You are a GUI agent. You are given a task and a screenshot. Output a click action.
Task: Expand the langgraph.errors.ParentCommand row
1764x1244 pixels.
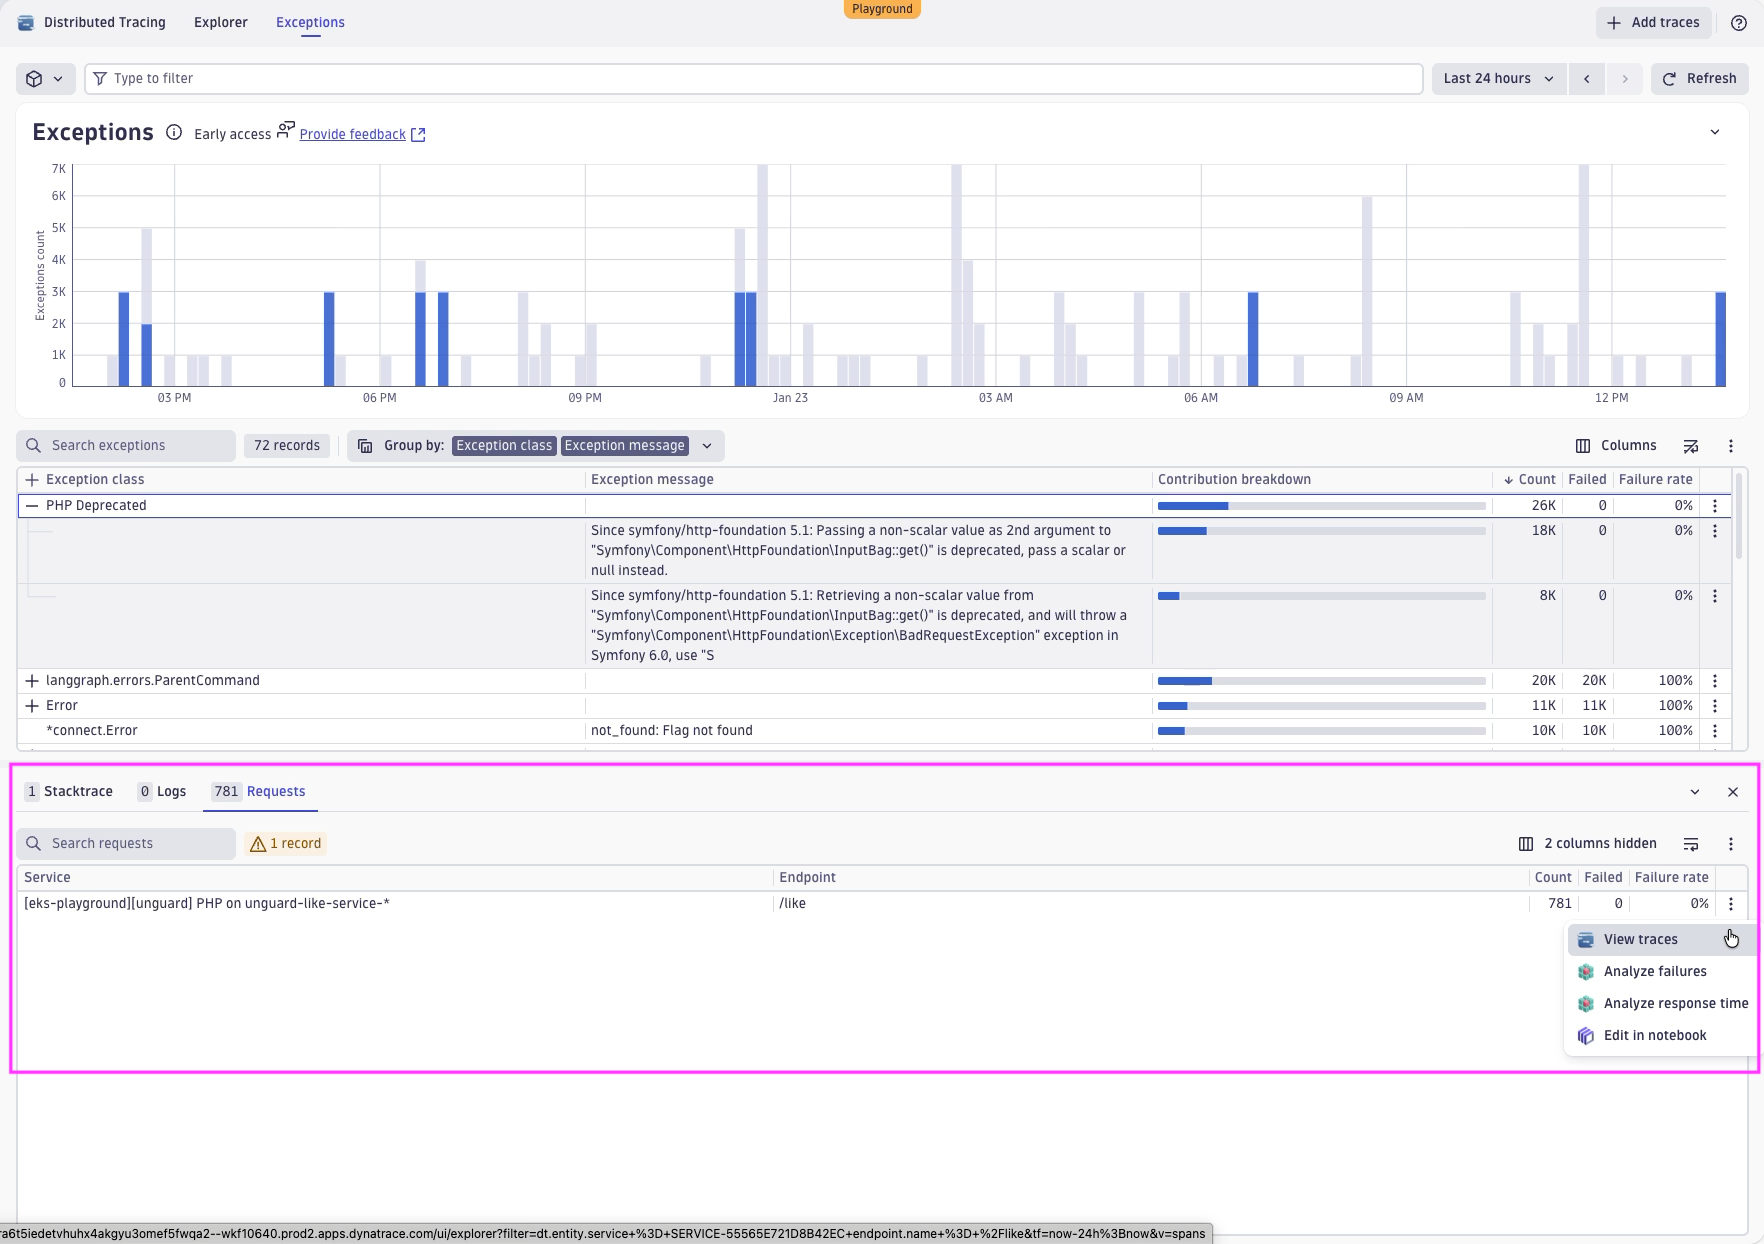32,681
